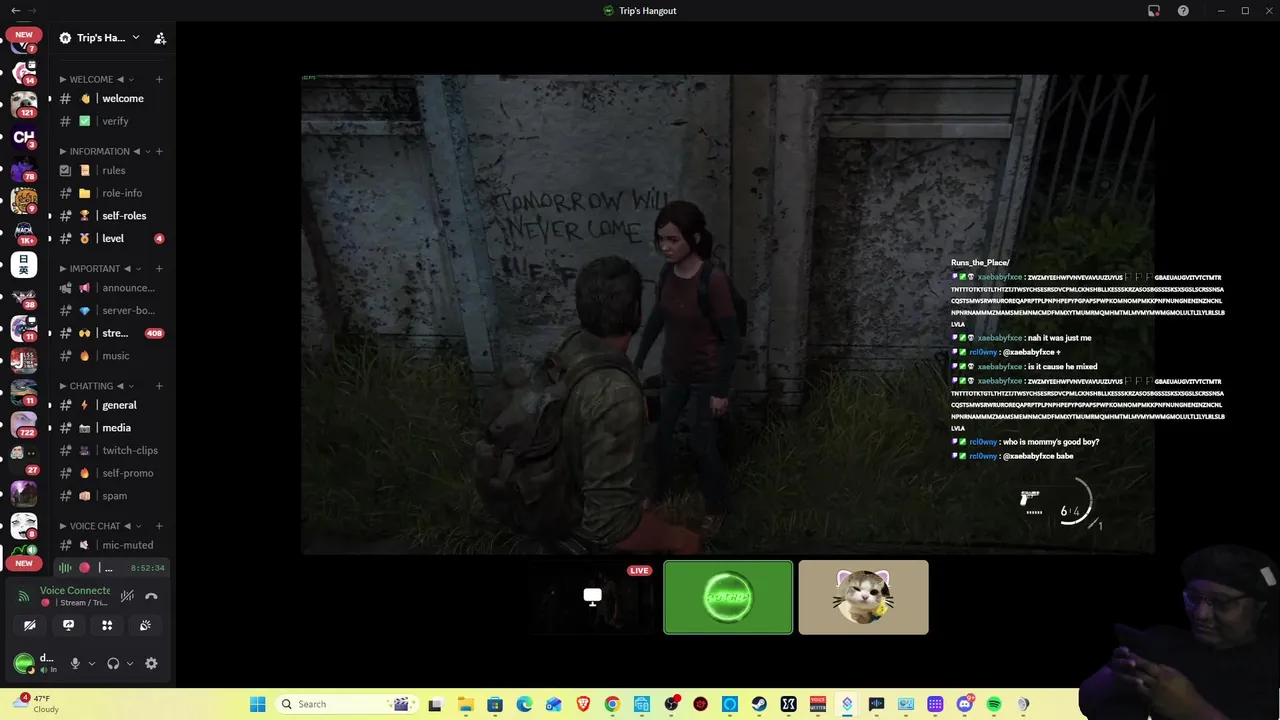This screenshot has width=1280, height=720.
Task: Collapse the IMPORTANT category
Action: pyautogui.click(x=100, y=268)
